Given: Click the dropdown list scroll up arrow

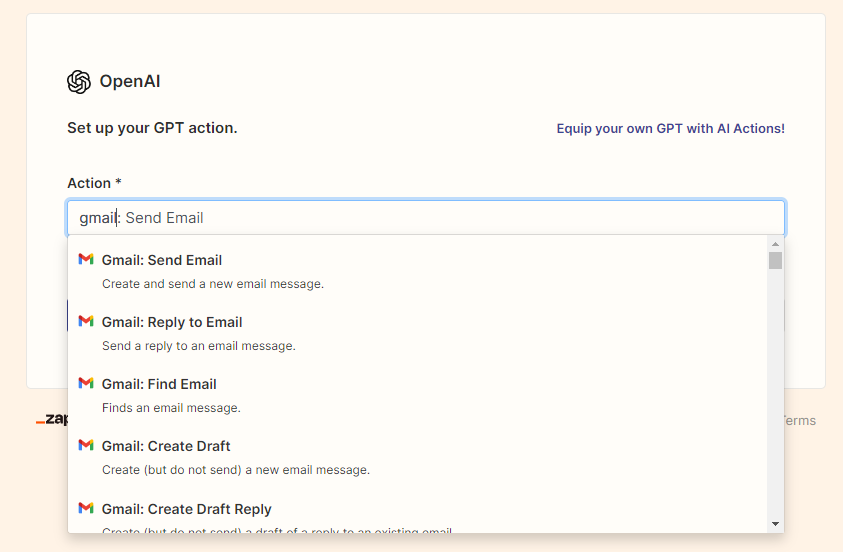Looking at the screenshot, I should point(775,244).
